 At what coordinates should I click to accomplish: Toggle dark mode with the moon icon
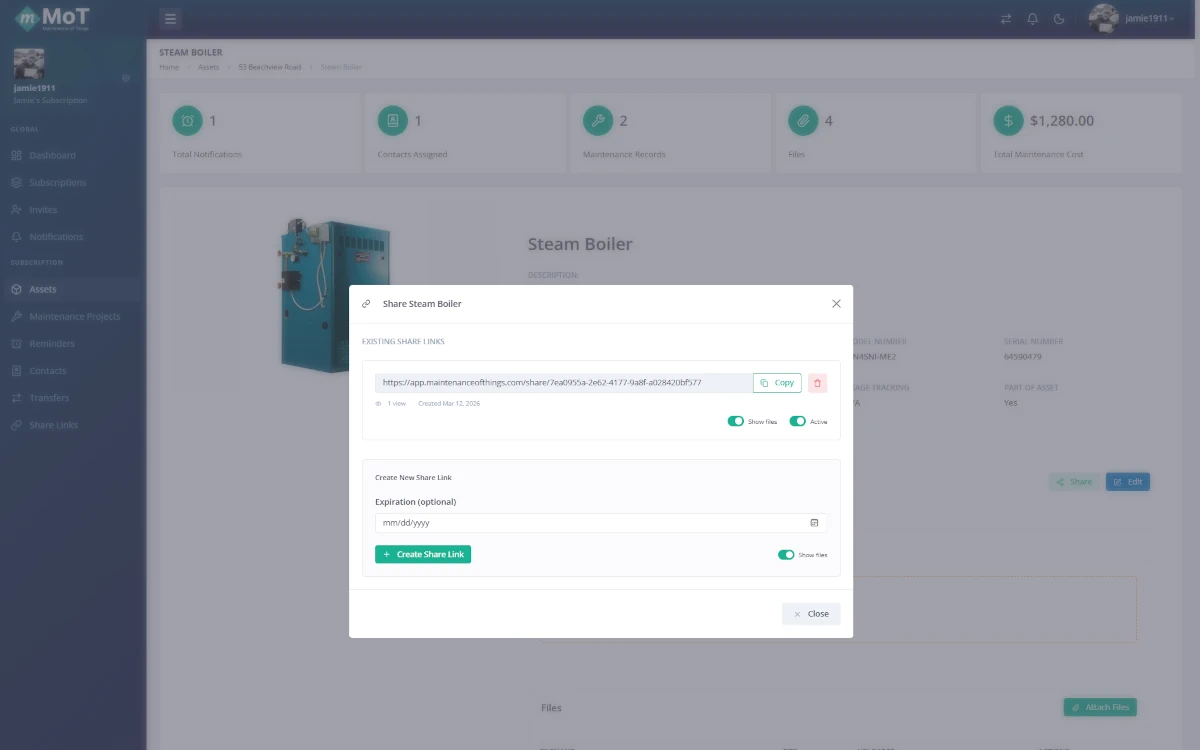click(1059, 18)
